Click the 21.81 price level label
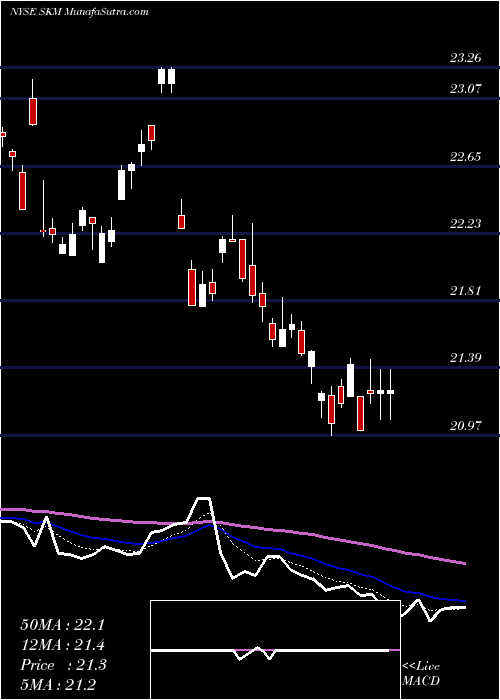This screenshot has width=500, height=700. point(465,291)
